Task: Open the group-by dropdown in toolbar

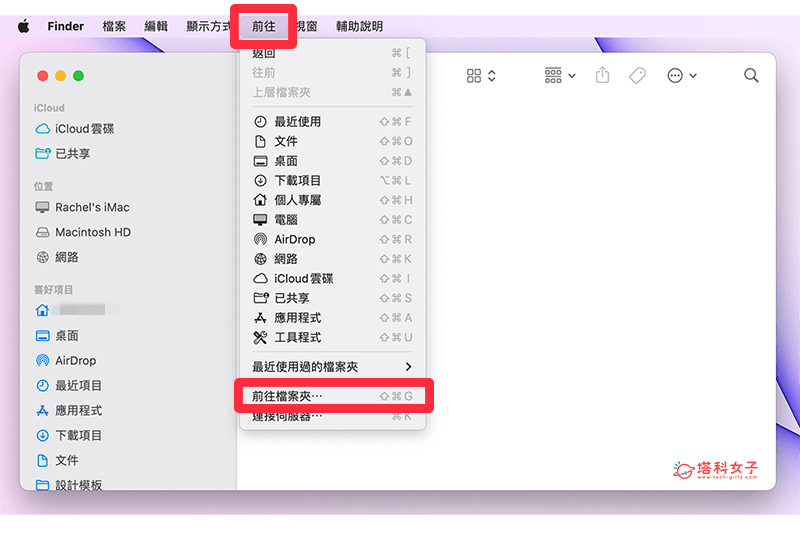Action: tap(560, 76)
